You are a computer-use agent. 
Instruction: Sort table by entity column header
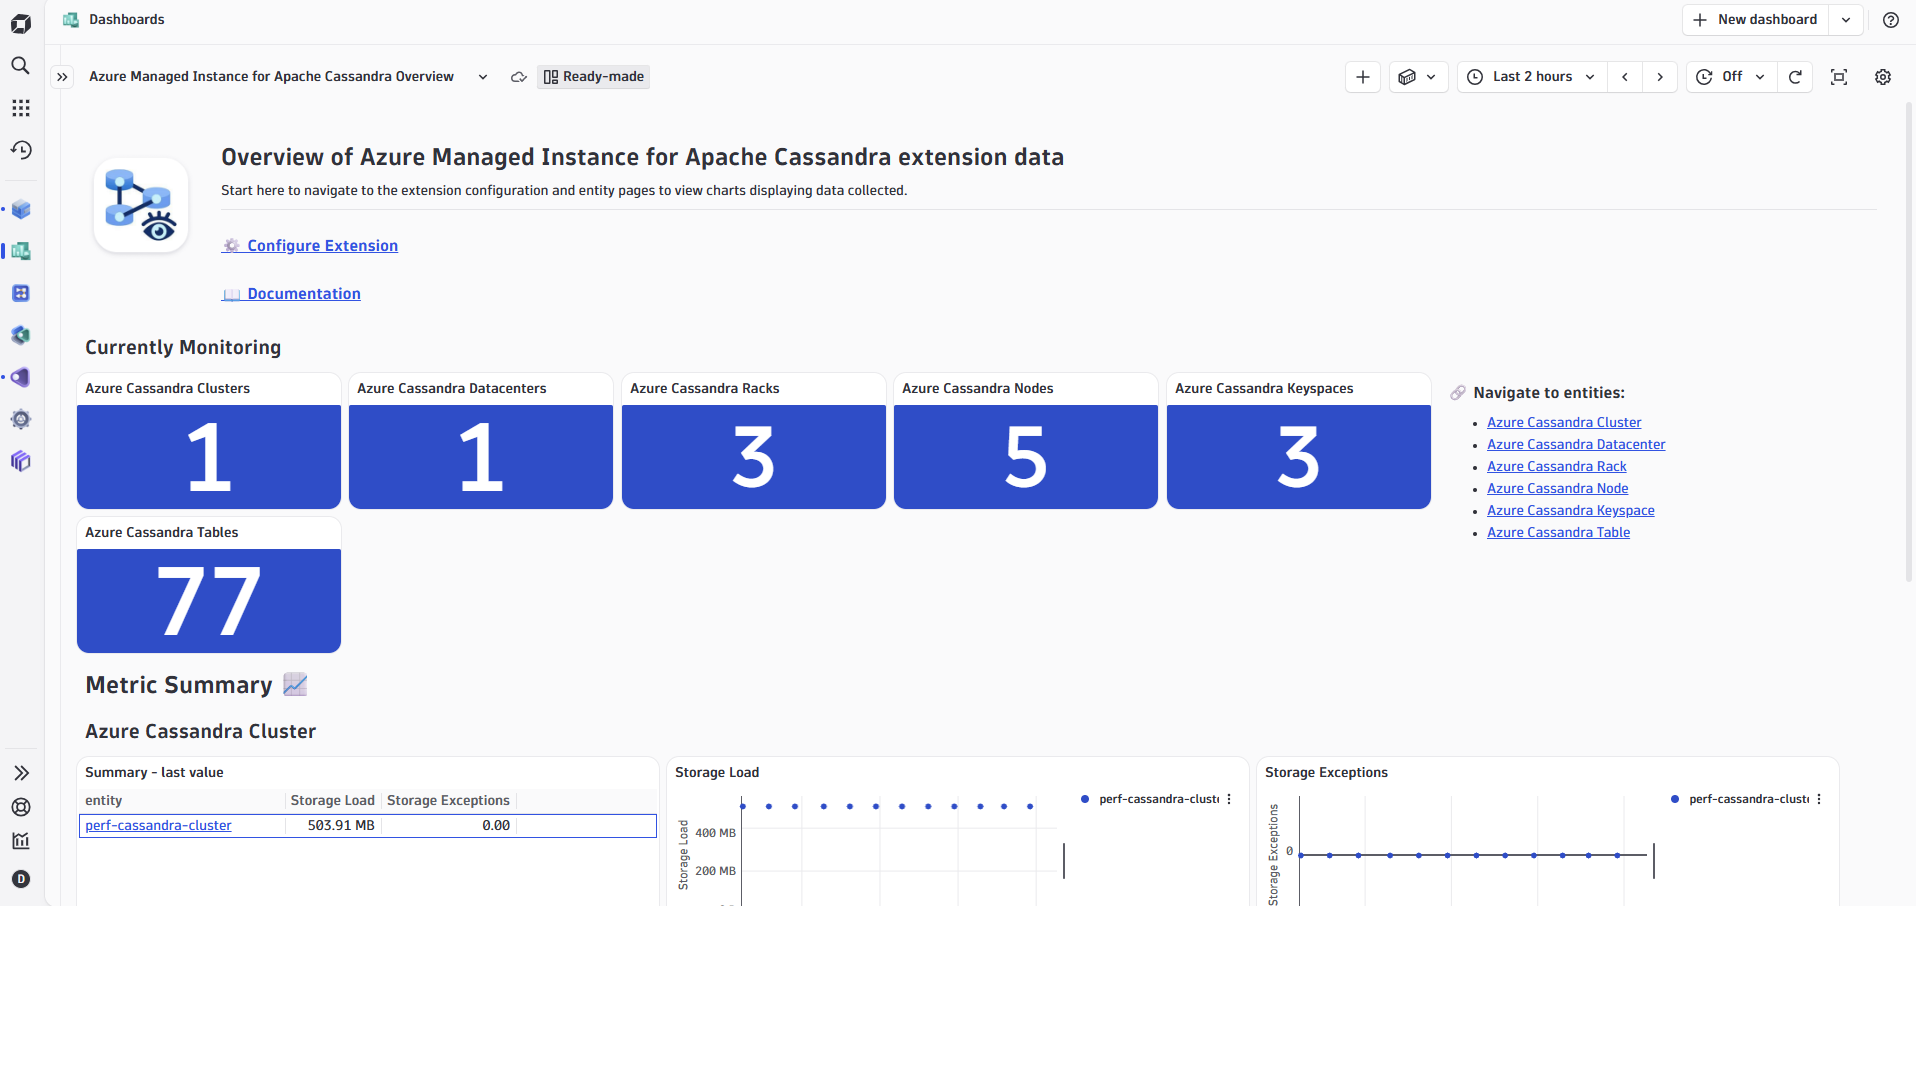[182, 801]
